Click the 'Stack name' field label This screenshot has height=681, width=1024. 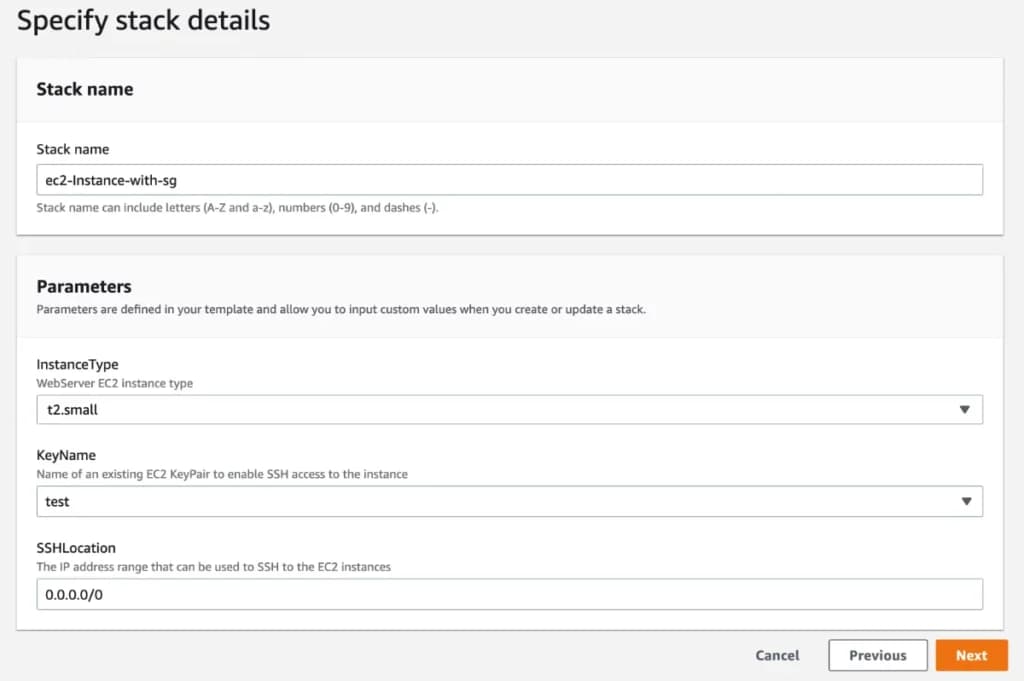tap(73, 149)
